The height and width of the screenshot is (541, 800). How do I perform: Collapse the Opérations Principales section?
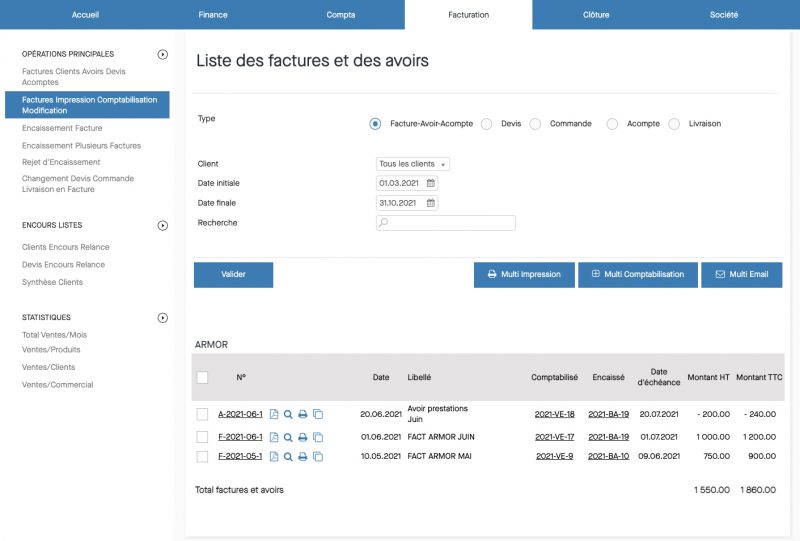[163, 54]
